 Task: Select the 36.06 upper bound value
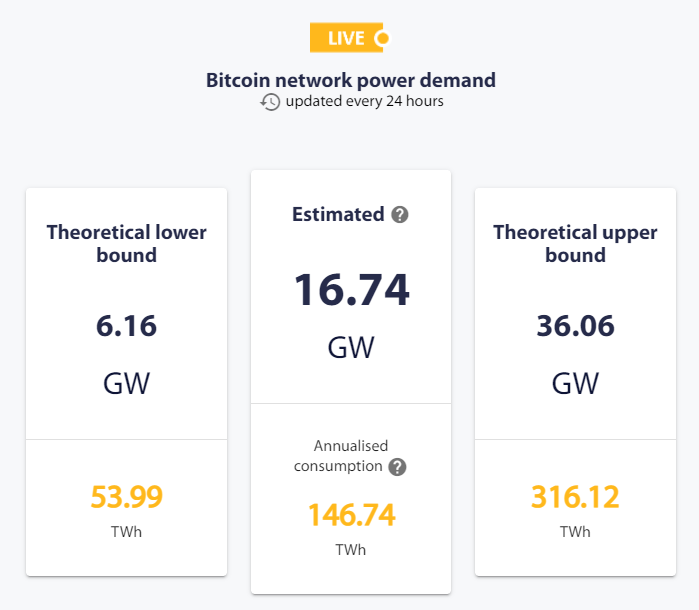(x=576, y=326)
